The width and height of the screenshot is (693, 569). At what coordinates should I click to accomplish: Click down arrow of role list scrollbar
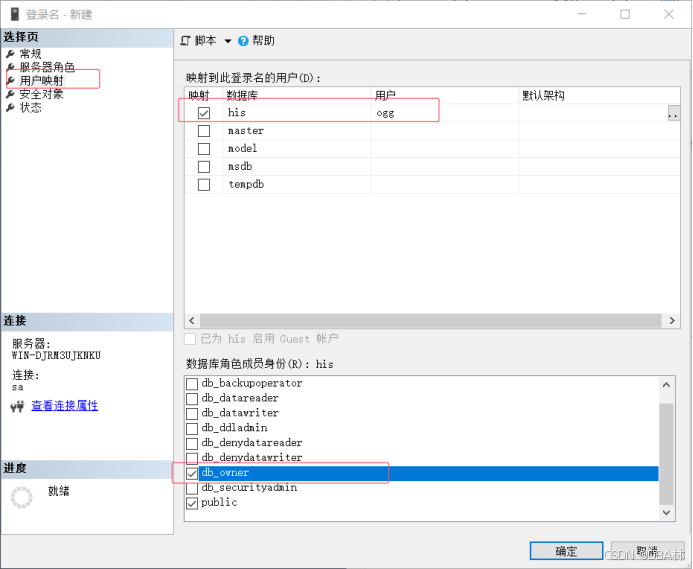(x=666, y=512)
